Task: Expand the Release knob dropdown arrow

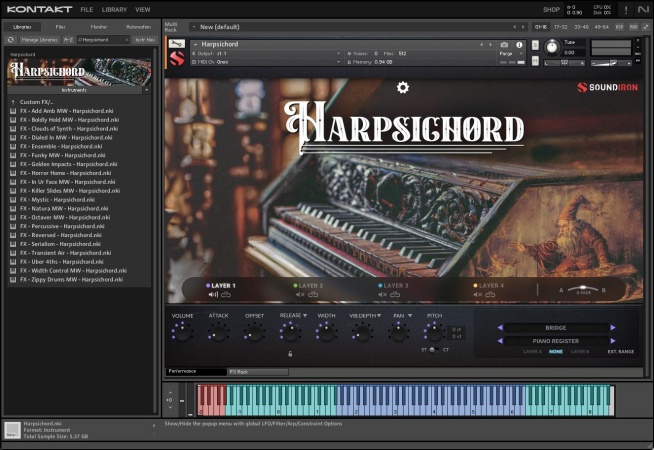Action: coord(304,316)
